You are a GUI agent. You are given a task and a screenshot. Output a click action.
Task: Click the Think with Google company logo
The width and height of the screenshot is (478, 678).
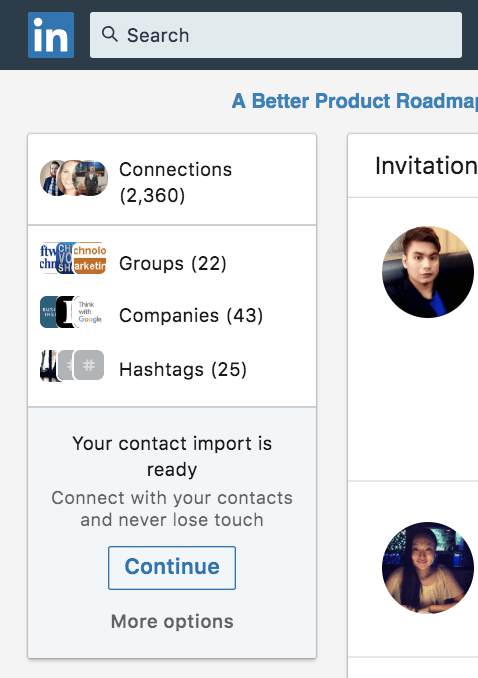click(90, 312)
